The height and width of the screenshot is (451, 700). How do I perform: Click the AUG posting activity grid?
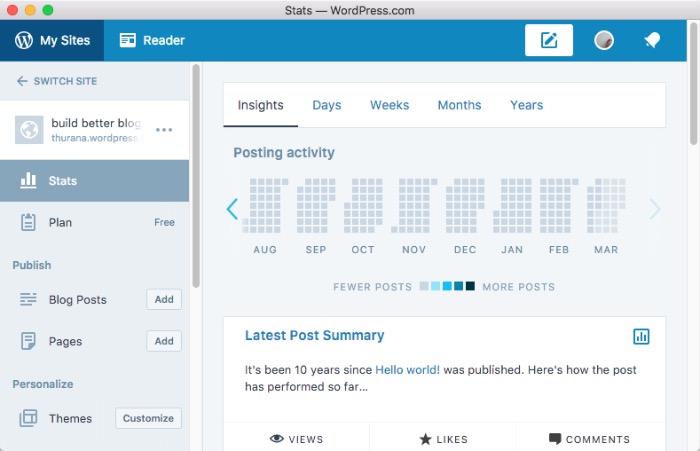tap(265, 205)
